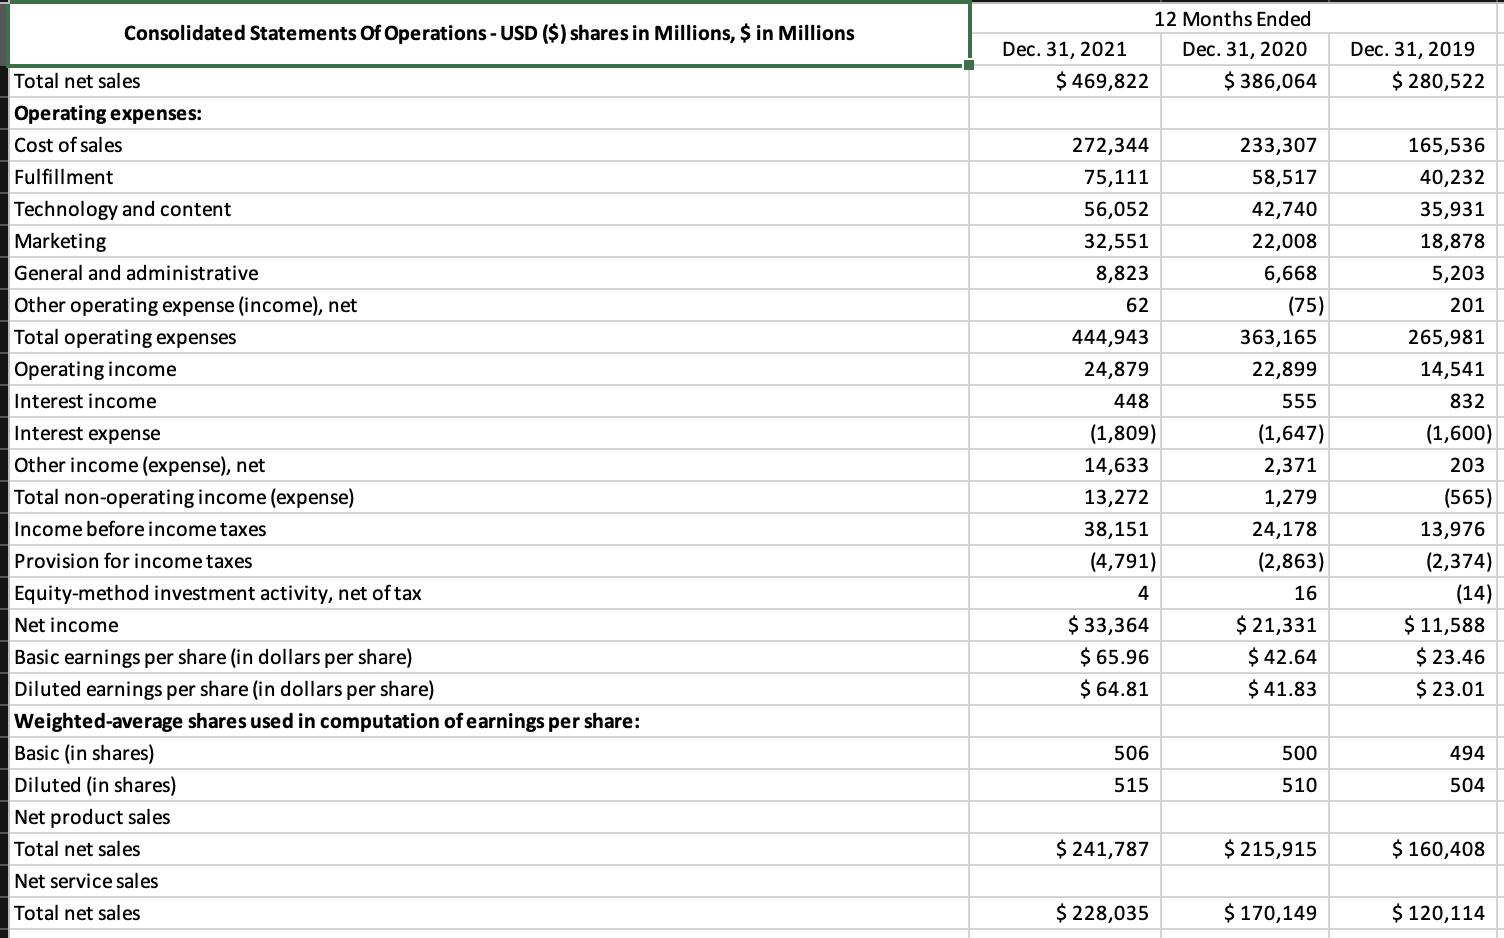
Task: Click the Net product sales row label
Action: coord(90,817)
